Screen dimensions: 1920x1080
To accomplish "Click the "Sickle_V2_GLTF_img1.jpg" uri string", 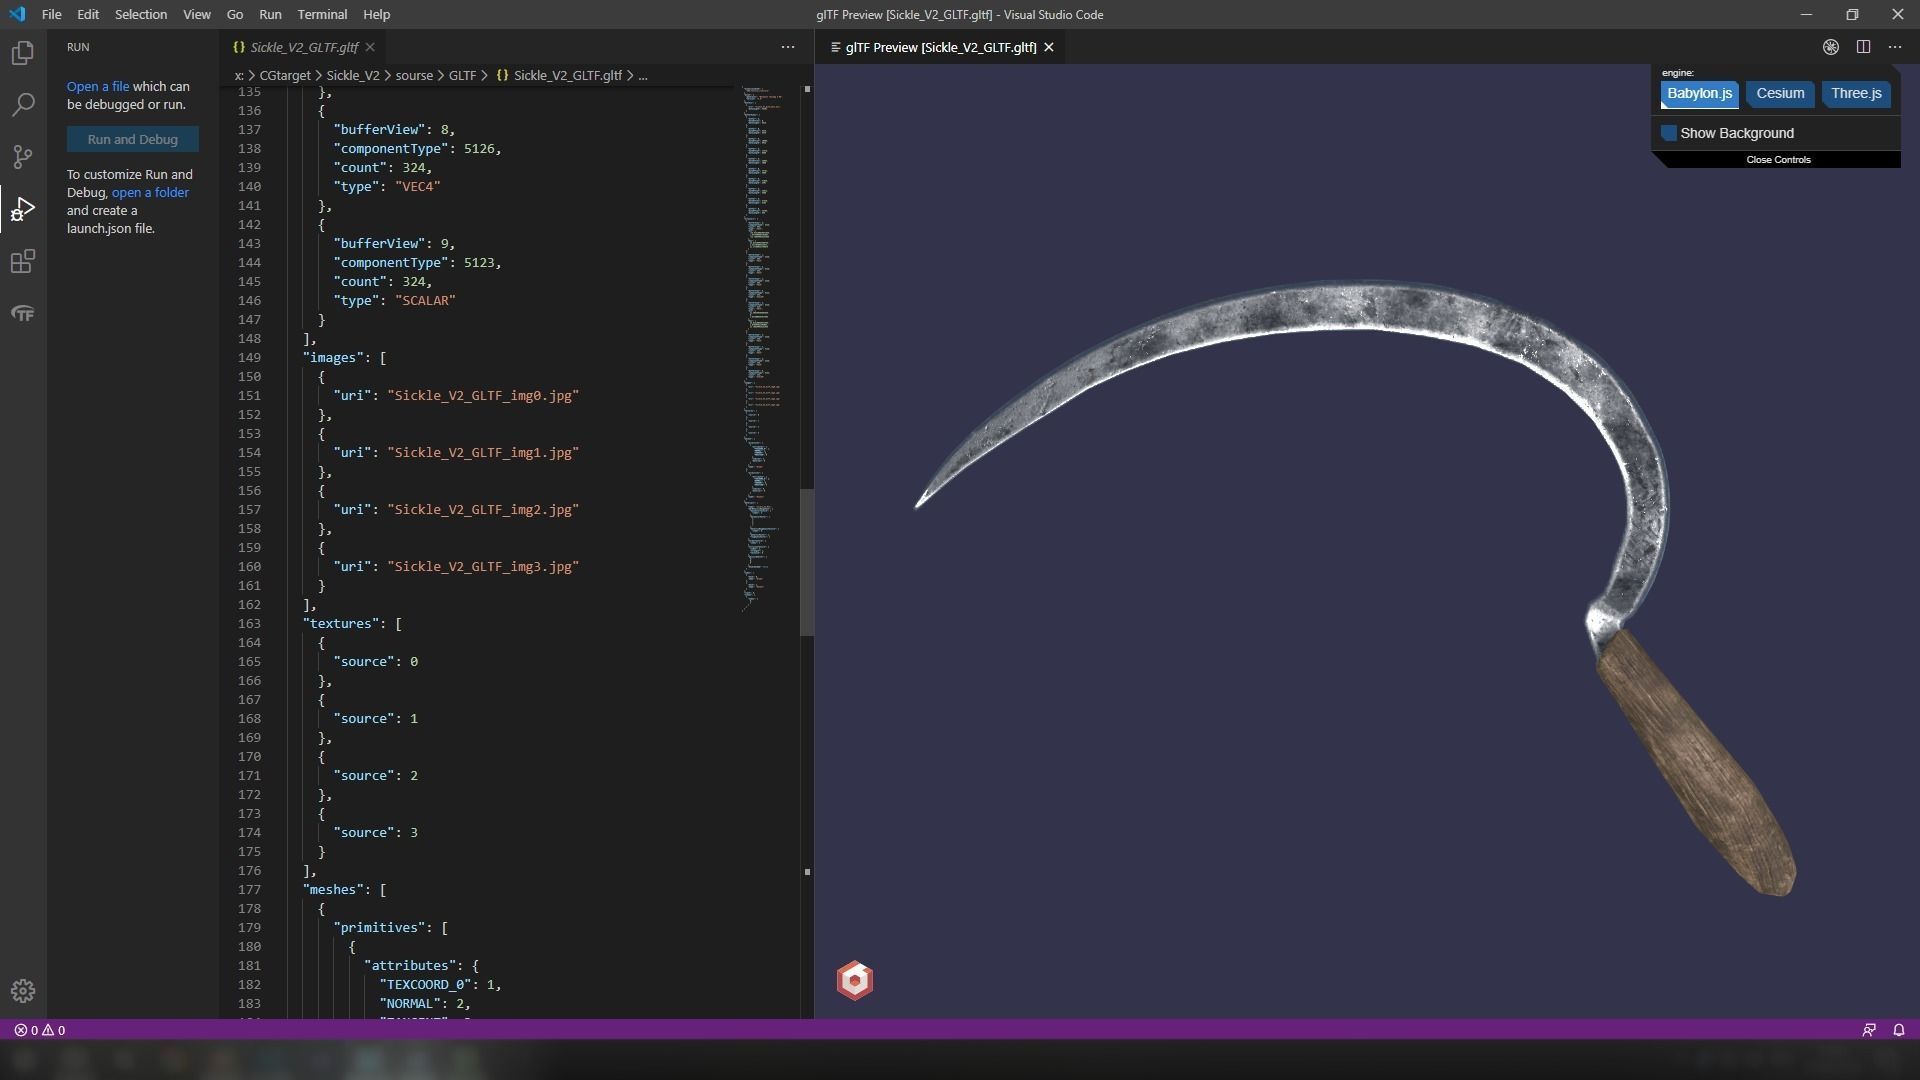I will [483, 453].
